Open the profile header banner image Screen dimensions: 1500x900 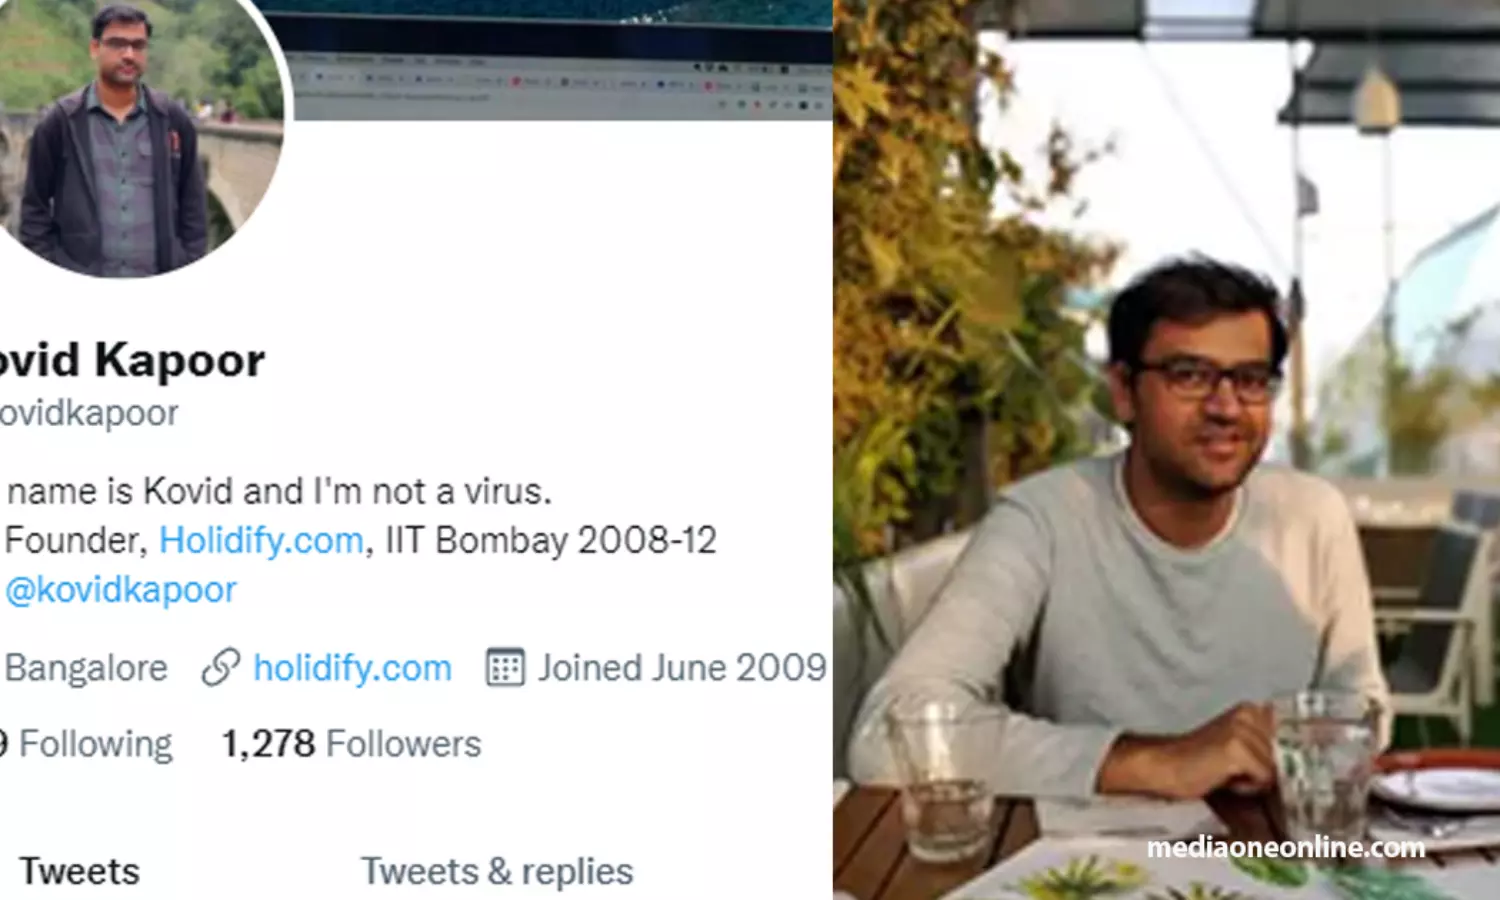pyautogui.click(x=560, y=60)
